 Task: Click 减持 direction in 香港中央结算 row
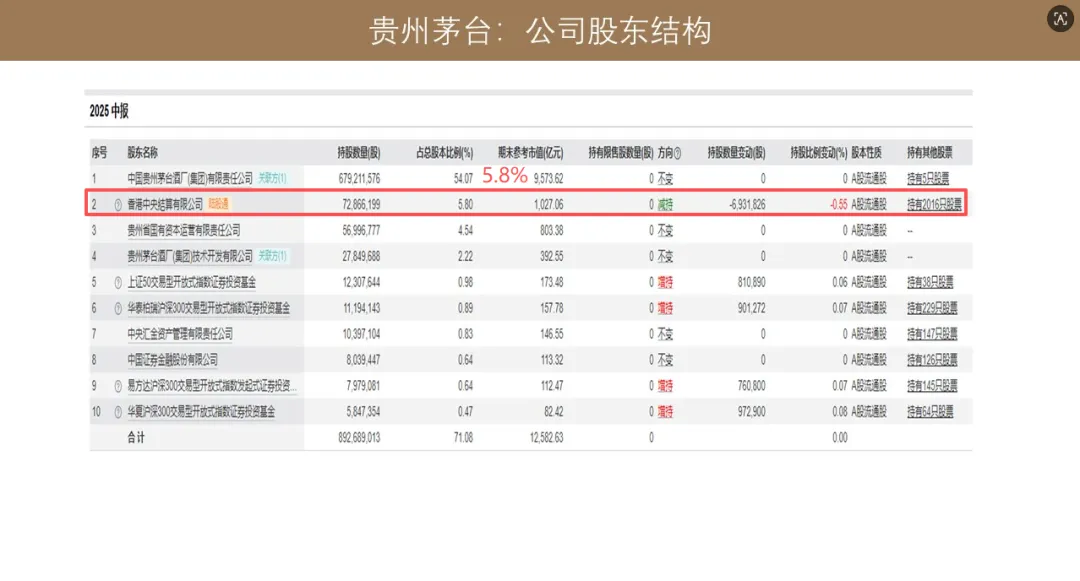[x=665, y=204]
